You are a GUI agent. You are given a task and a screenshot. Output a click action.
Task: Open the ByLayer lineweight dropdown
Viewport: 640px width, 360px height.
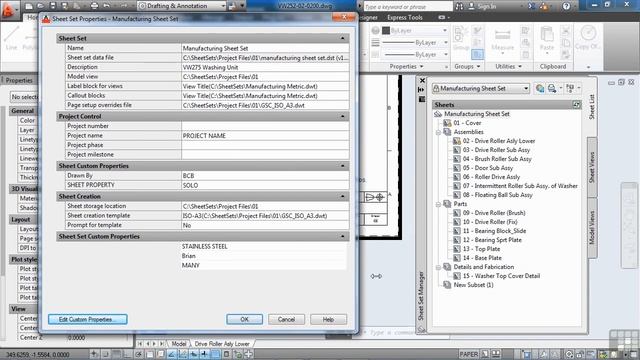(446, 42)
